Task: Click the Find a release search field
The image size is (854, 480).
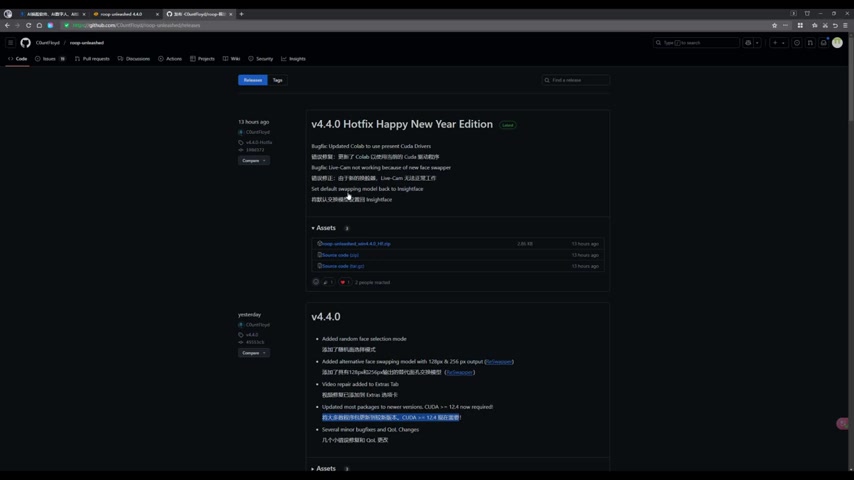Action: (577, 80)
